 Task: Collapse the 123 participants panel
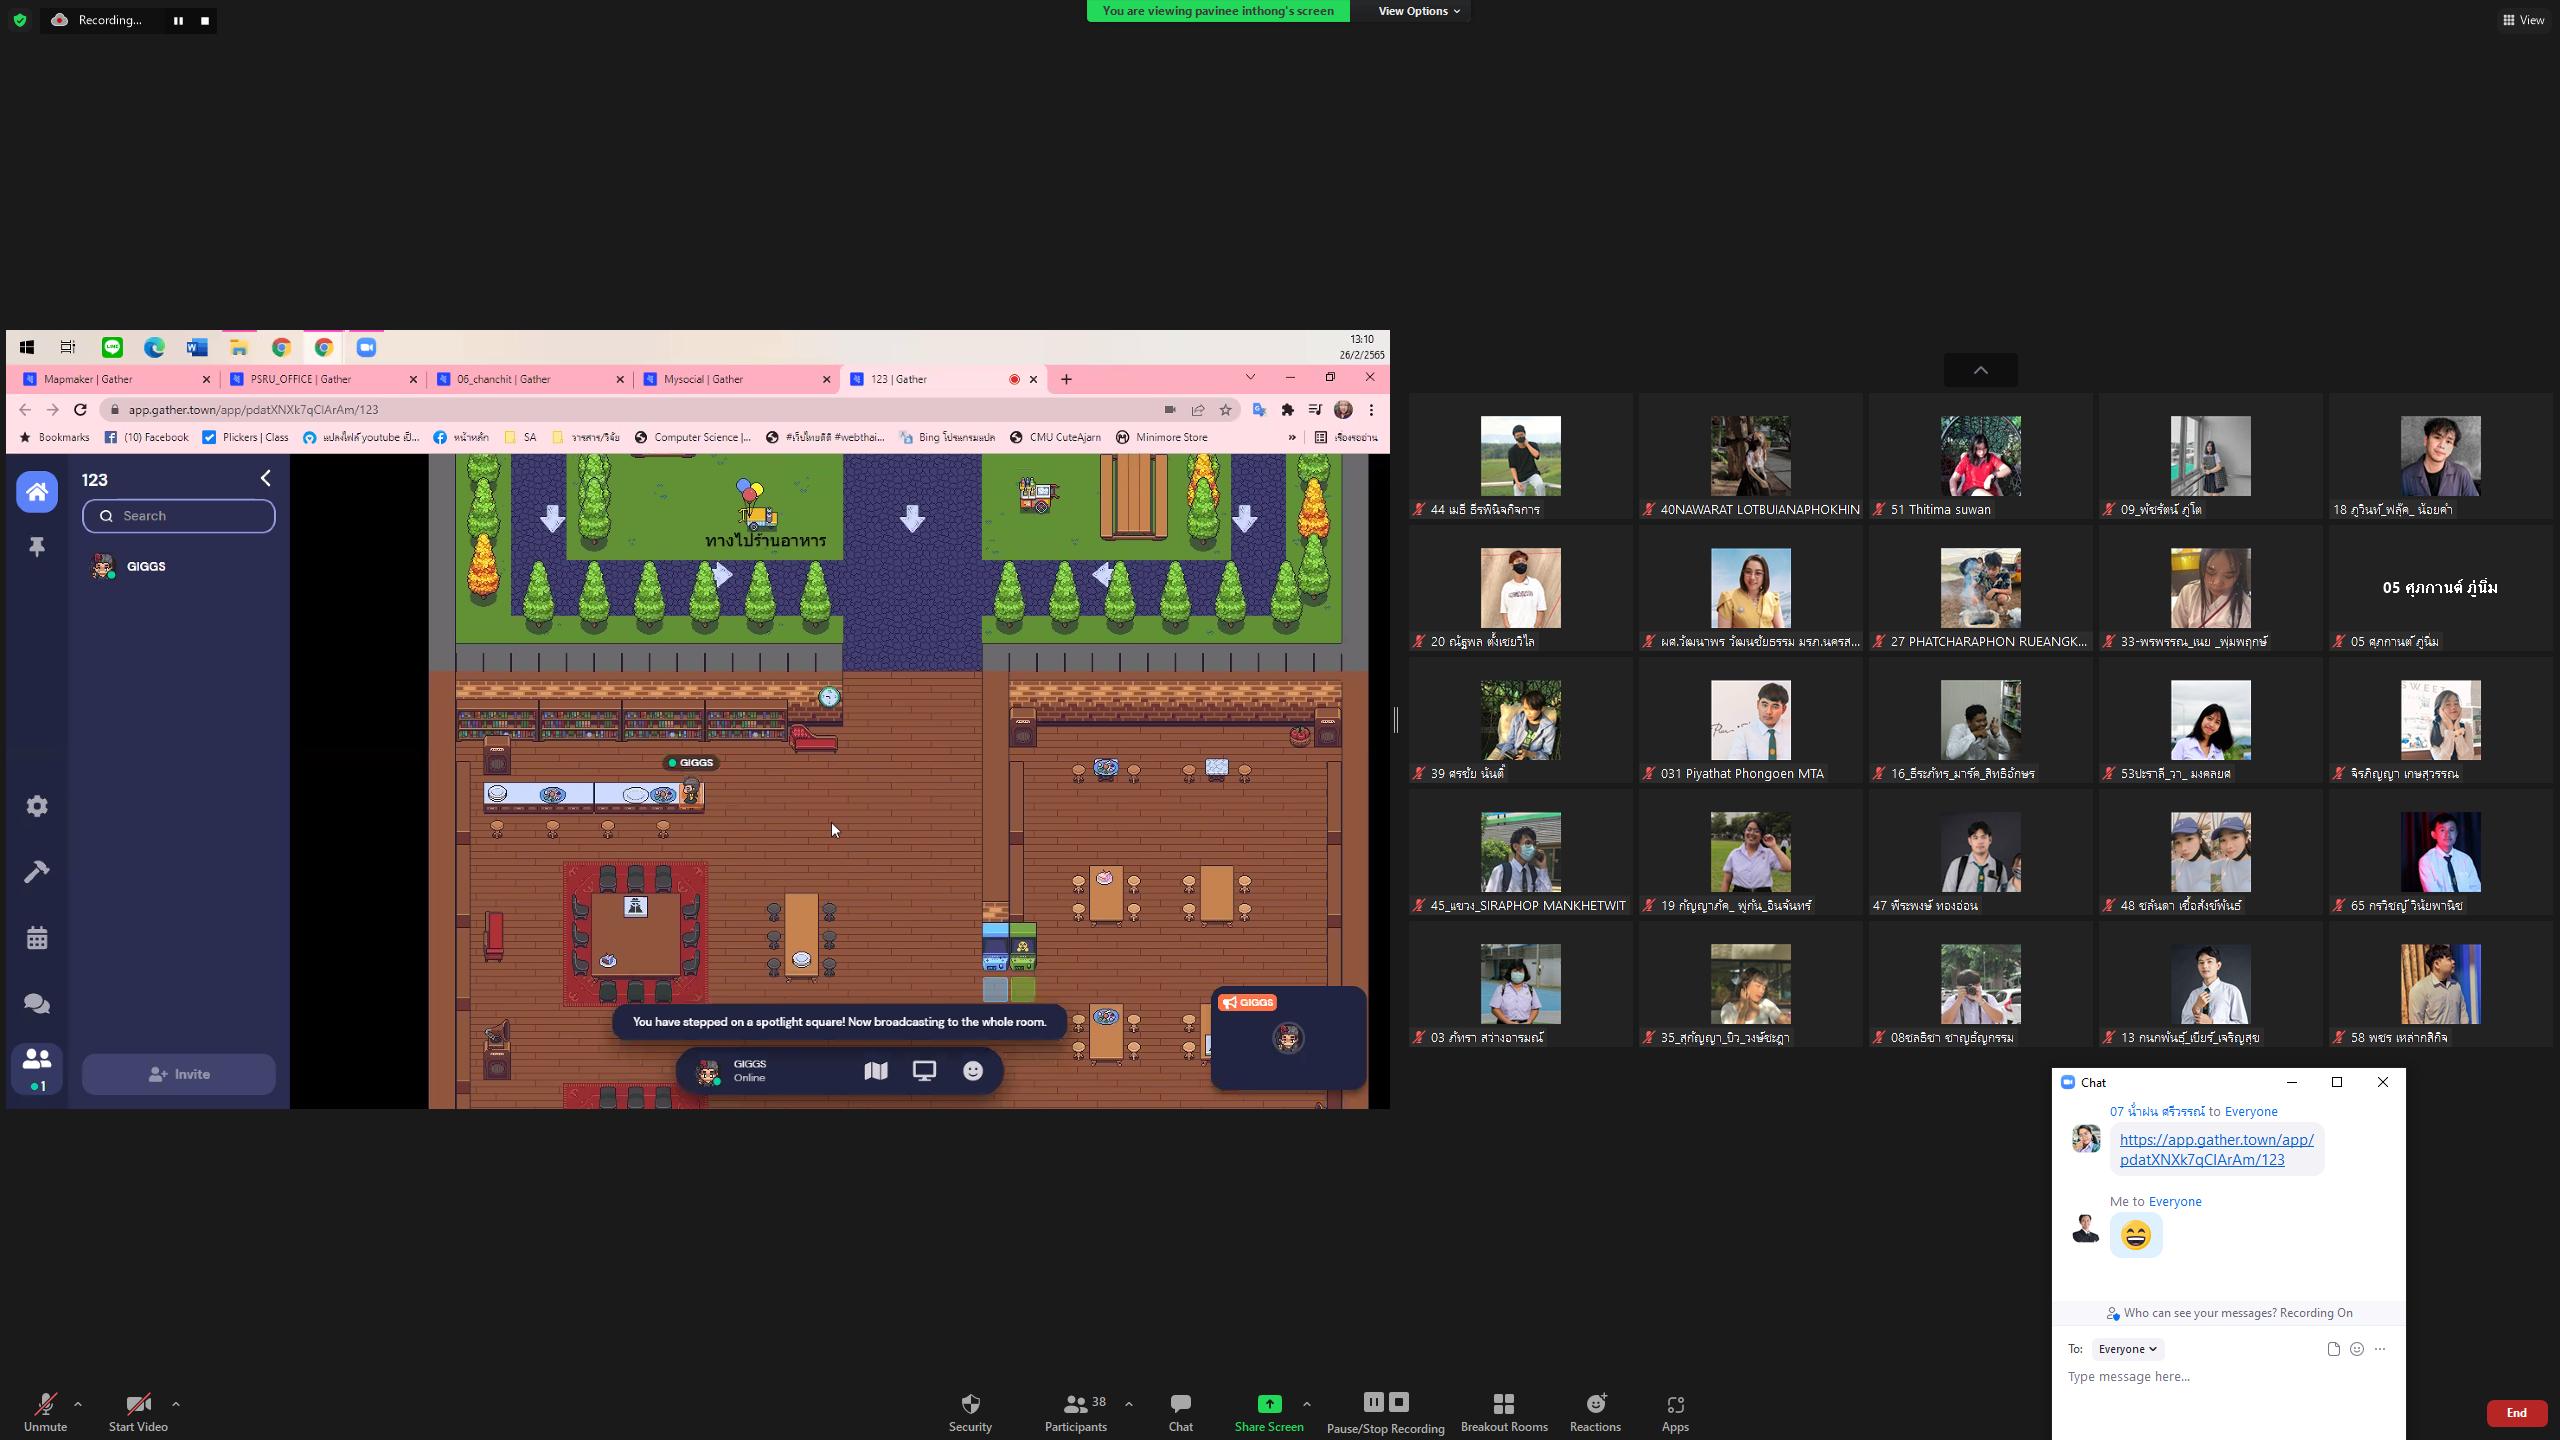point(265,478)
